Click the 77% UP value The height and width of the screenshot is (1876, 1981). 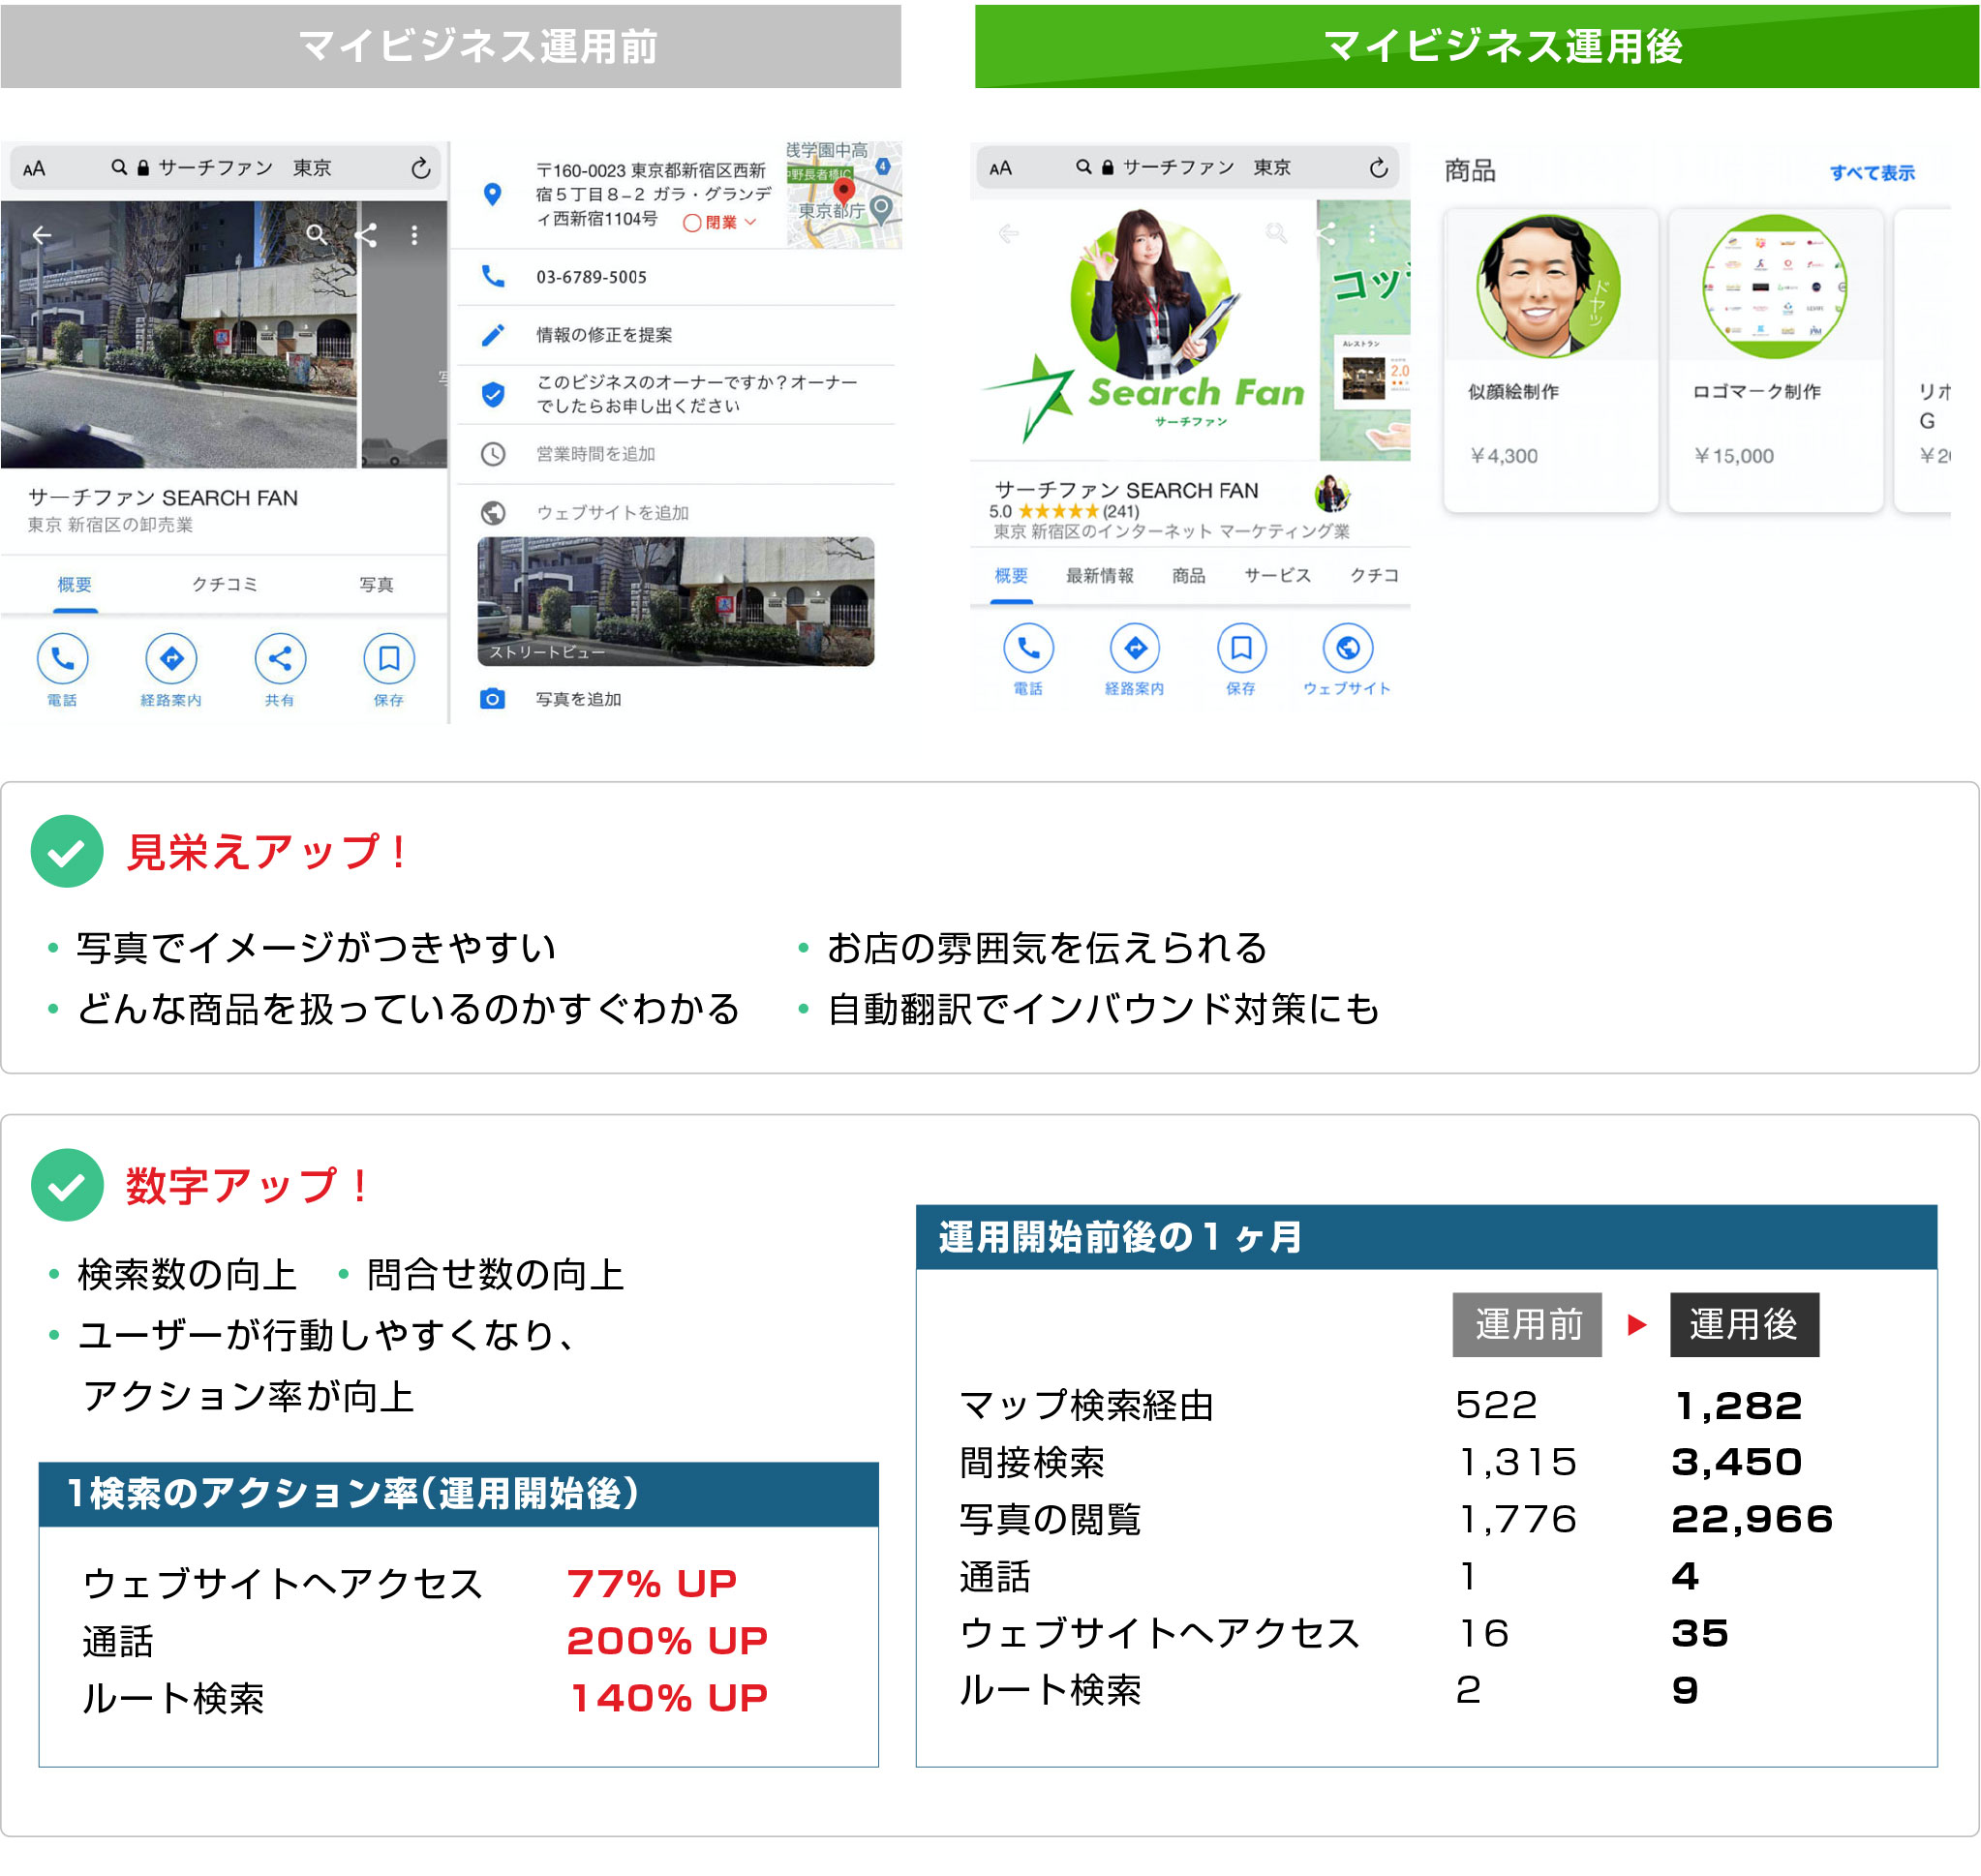tap(651, 1583)
